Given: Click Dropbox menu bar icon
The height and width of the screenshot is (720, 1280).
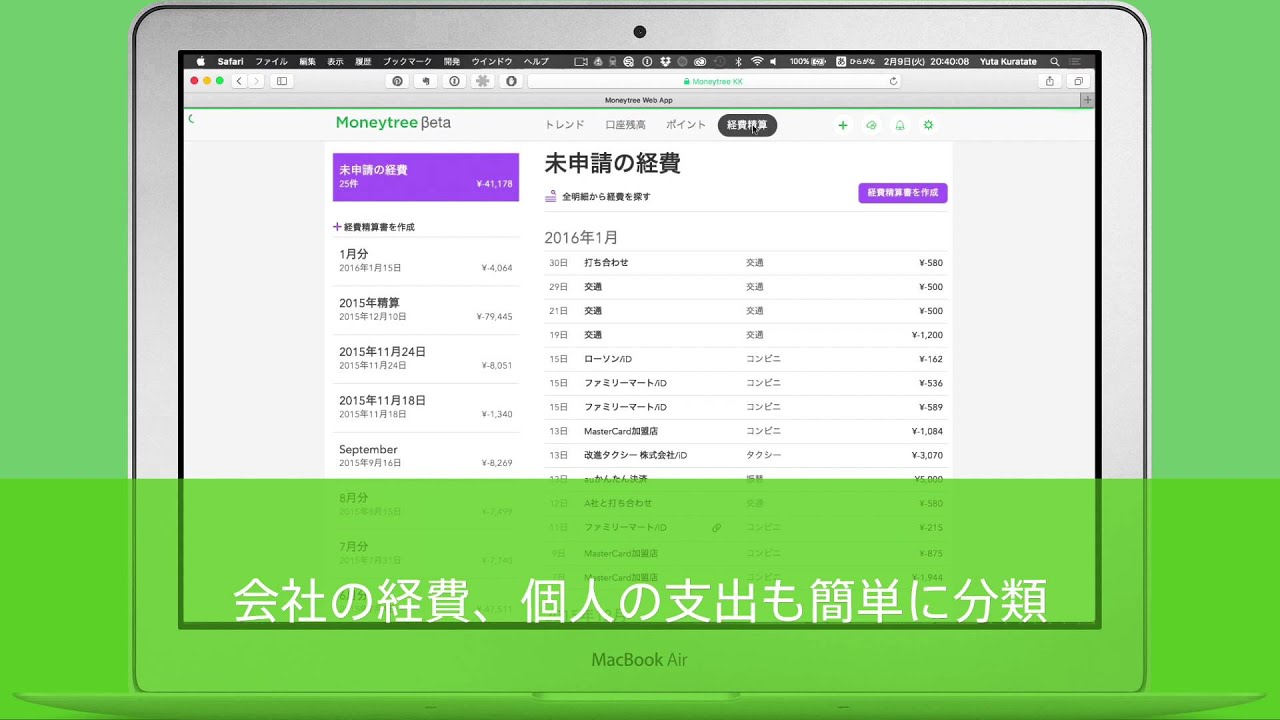Looking at the screenshot, I should pyautogui.click(x=665, y=61).
